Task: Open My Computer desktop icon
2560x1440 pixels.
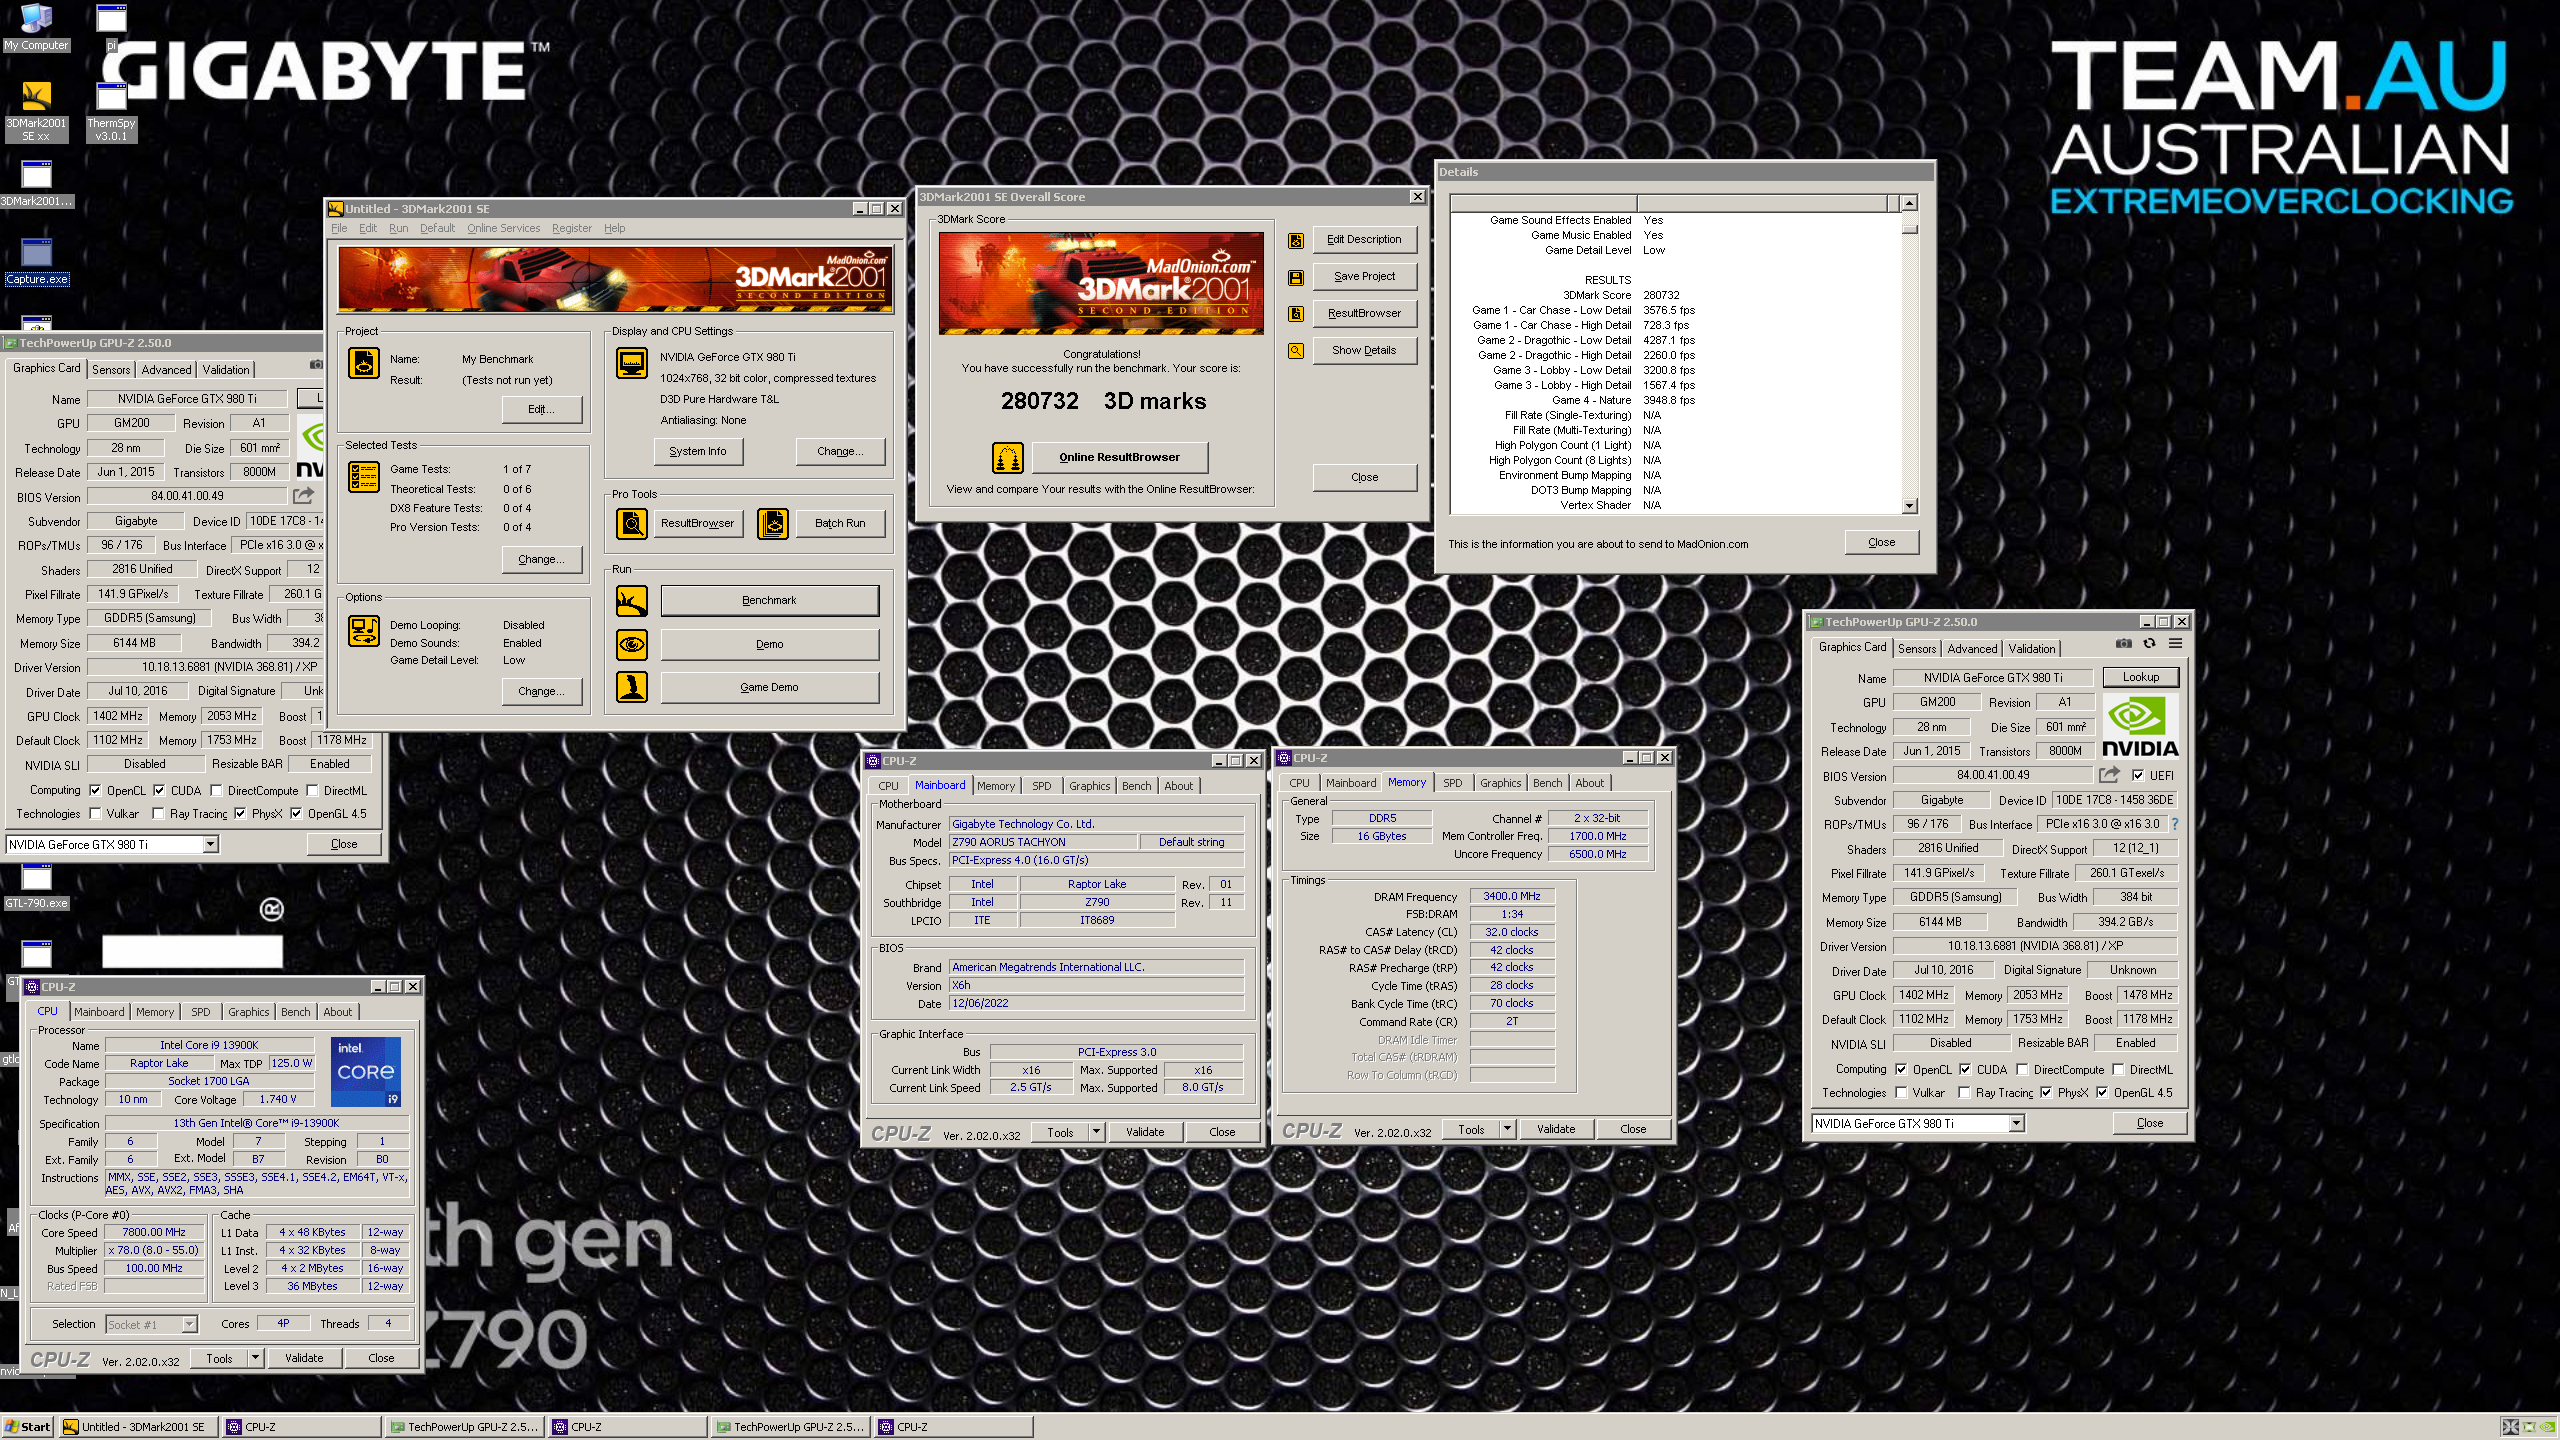Action: click(36, 27)
